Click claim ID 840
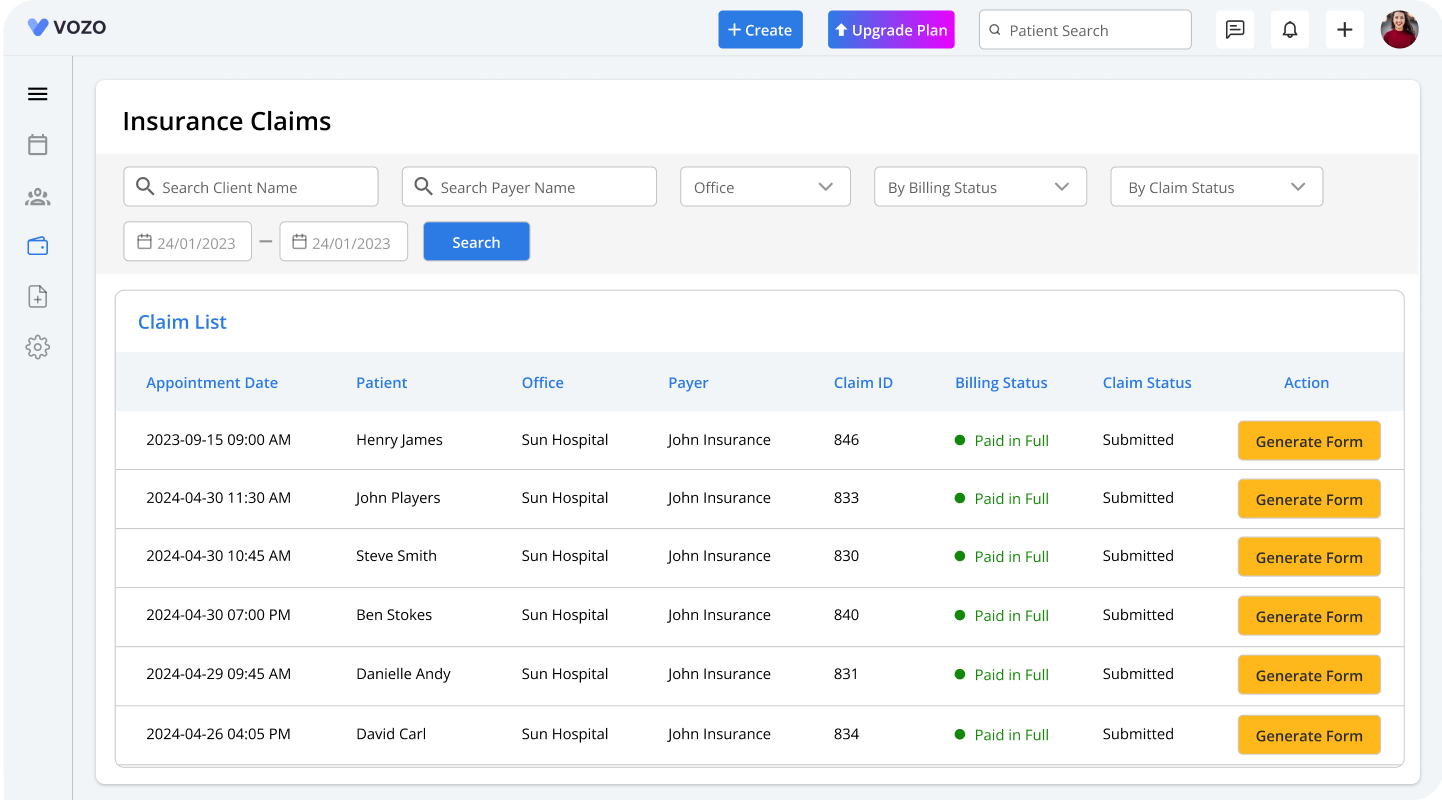 (846, 615)
